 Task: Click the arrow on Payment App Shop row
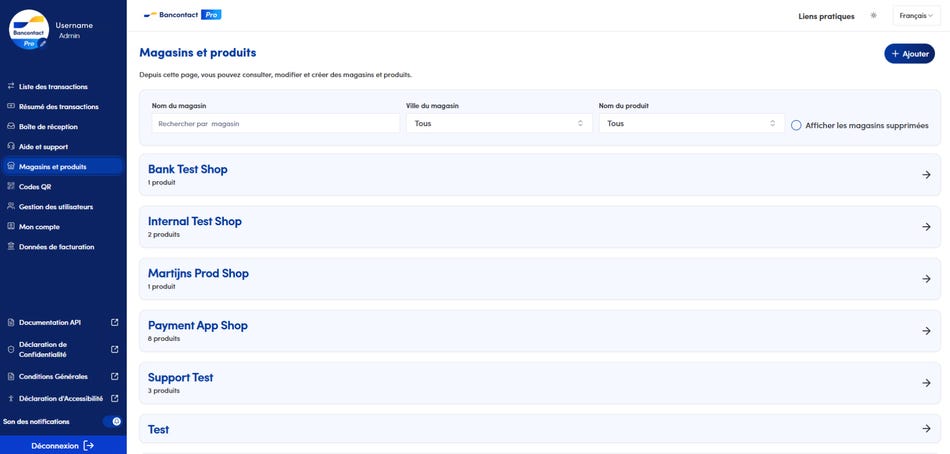(x=926, y=331)
